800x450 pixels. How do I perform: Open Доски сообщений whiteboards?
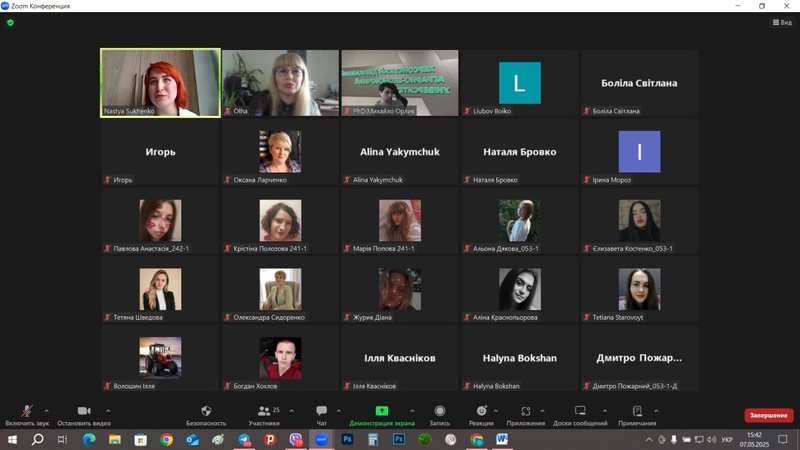pyautogui.click(x=580, y=412)
